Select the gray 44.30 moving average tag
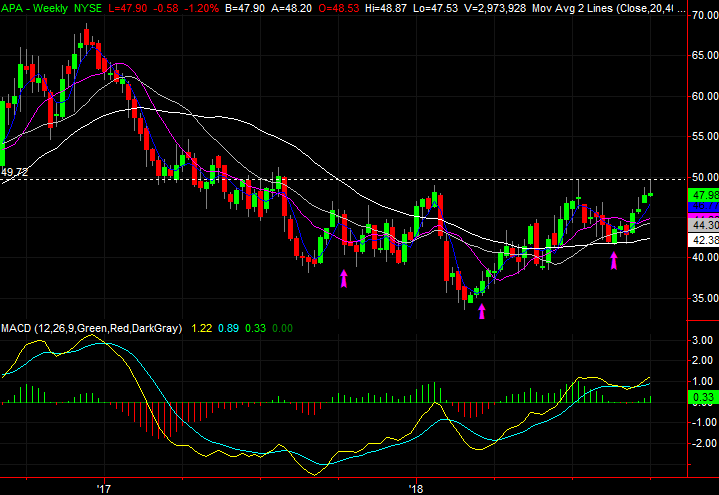Viewport: 719px width, 495px height. pos(705,226)
